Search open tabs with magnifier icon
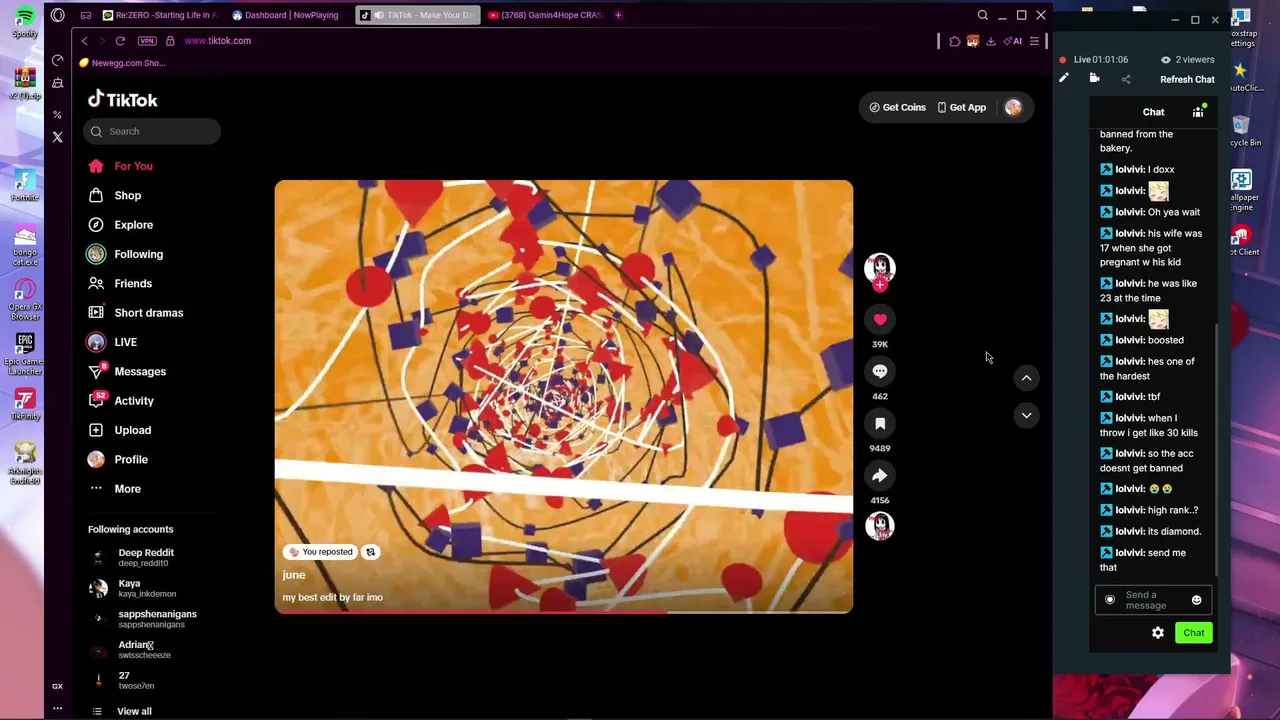The image size is (1280, 720). click(x=983, y=15)
